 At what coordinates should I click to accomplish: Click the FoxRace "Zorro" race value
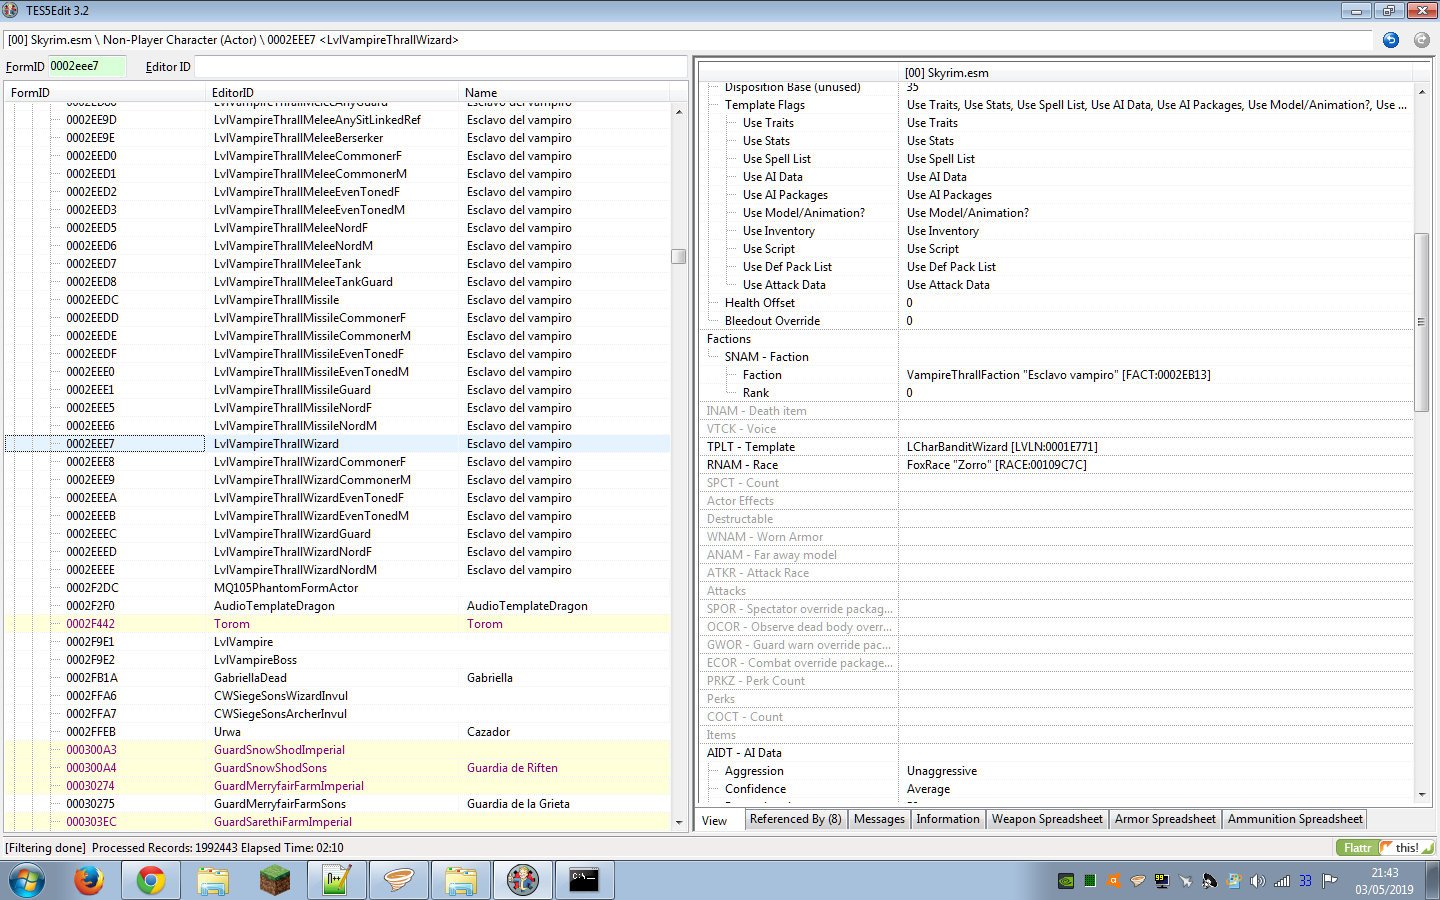tap(997, 465)
